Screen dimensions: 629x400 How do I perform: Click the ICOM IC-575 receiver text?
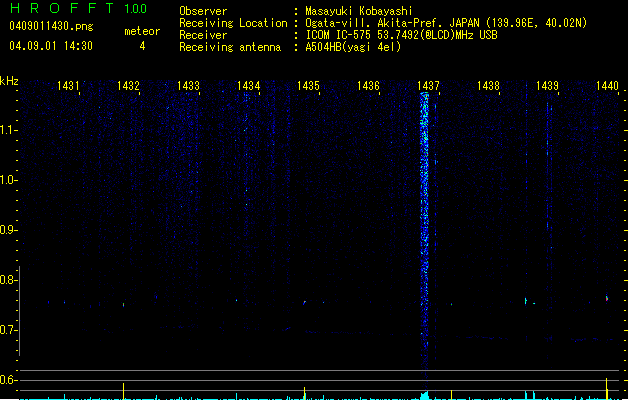coord(401,35)
